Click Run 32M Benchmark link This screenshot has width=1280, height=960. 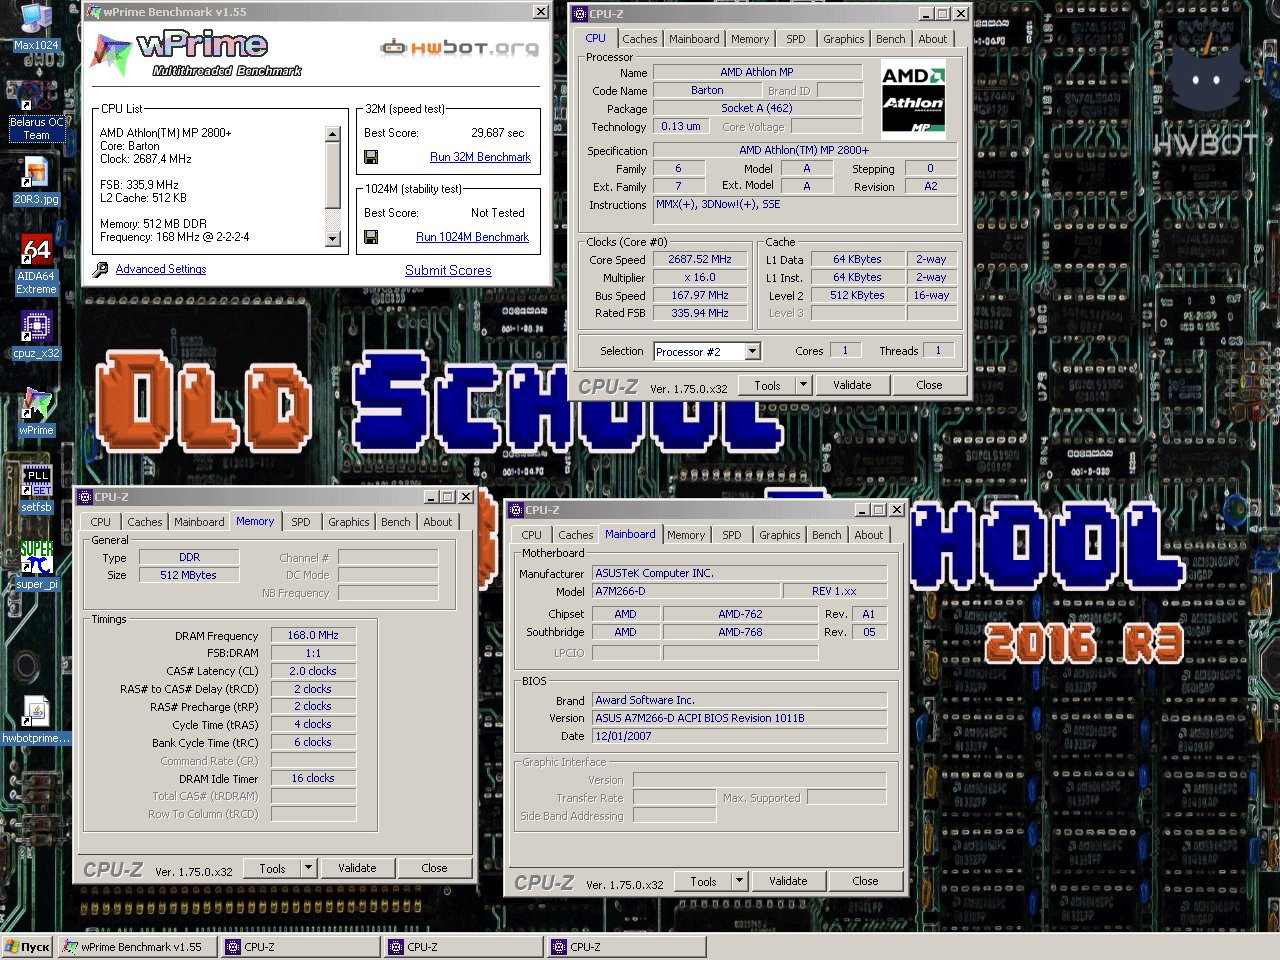pos(480,157)
